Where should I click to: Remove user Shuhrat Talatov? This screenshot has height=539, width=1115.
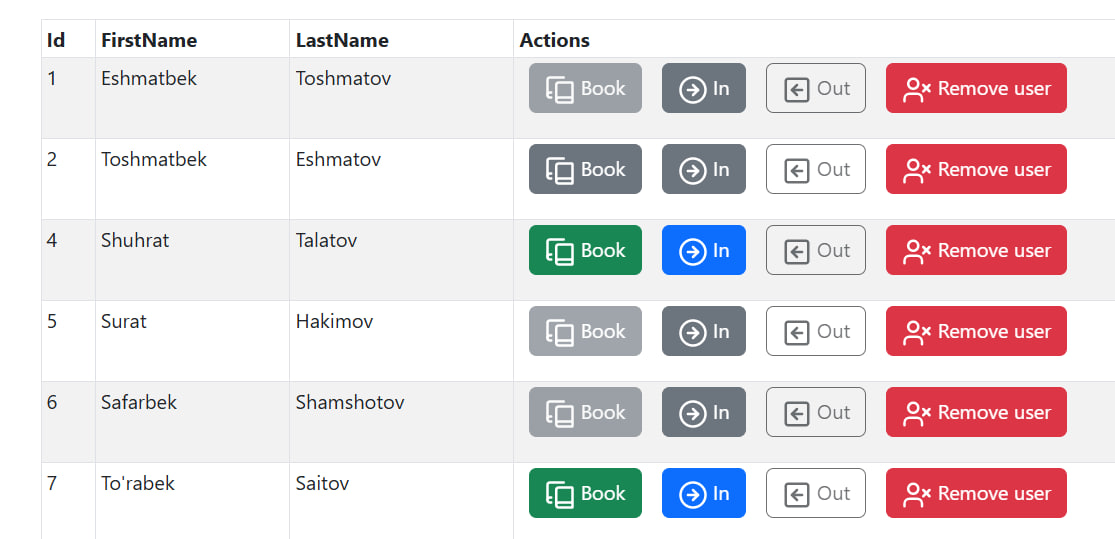click(976, 251)
